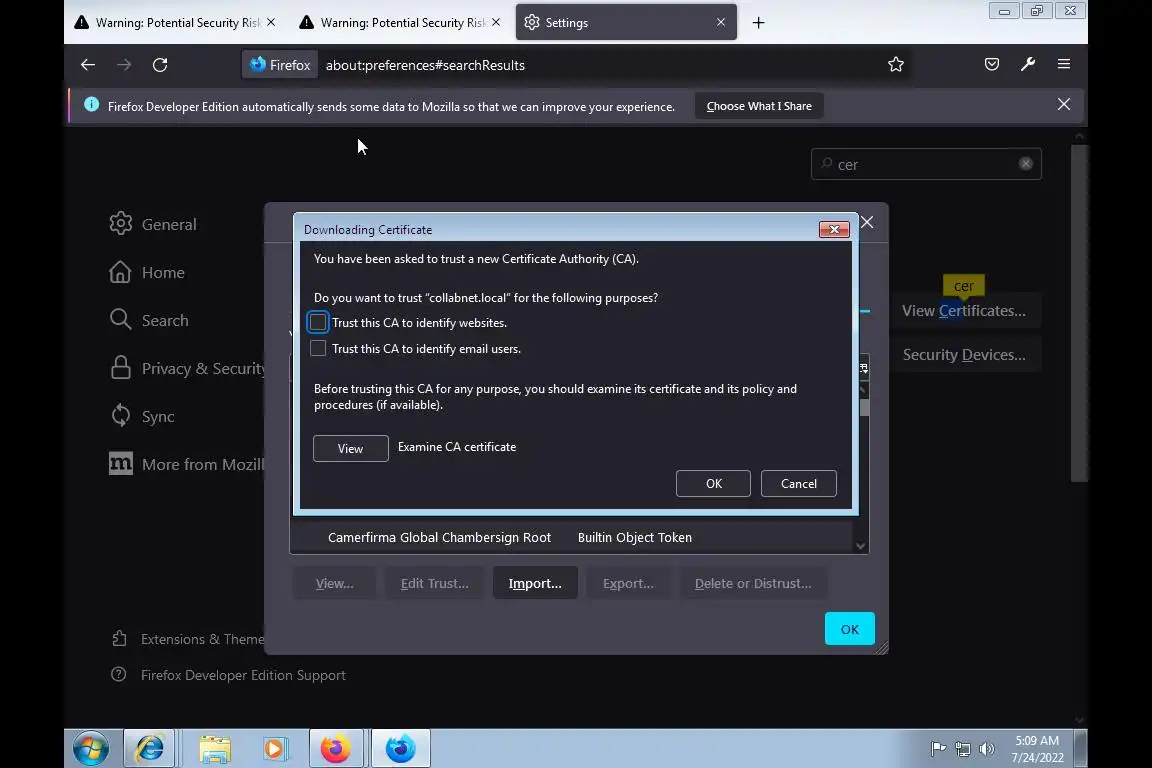
Task: Click the Firefox identity badge in address bar
Action: (280, 65)
